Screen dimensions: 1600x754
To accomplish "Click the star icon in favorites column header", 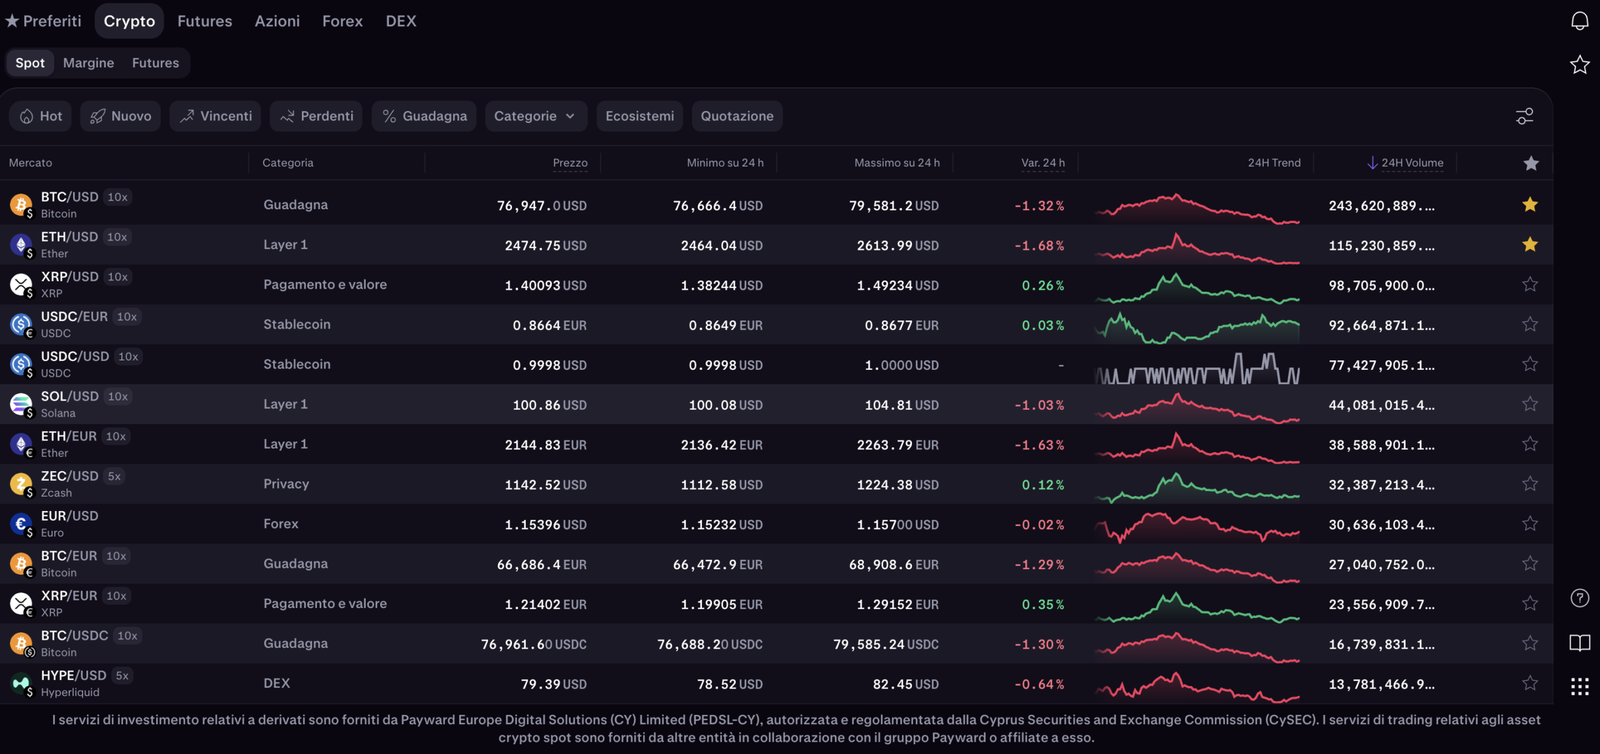I will tap(1531, 163).
